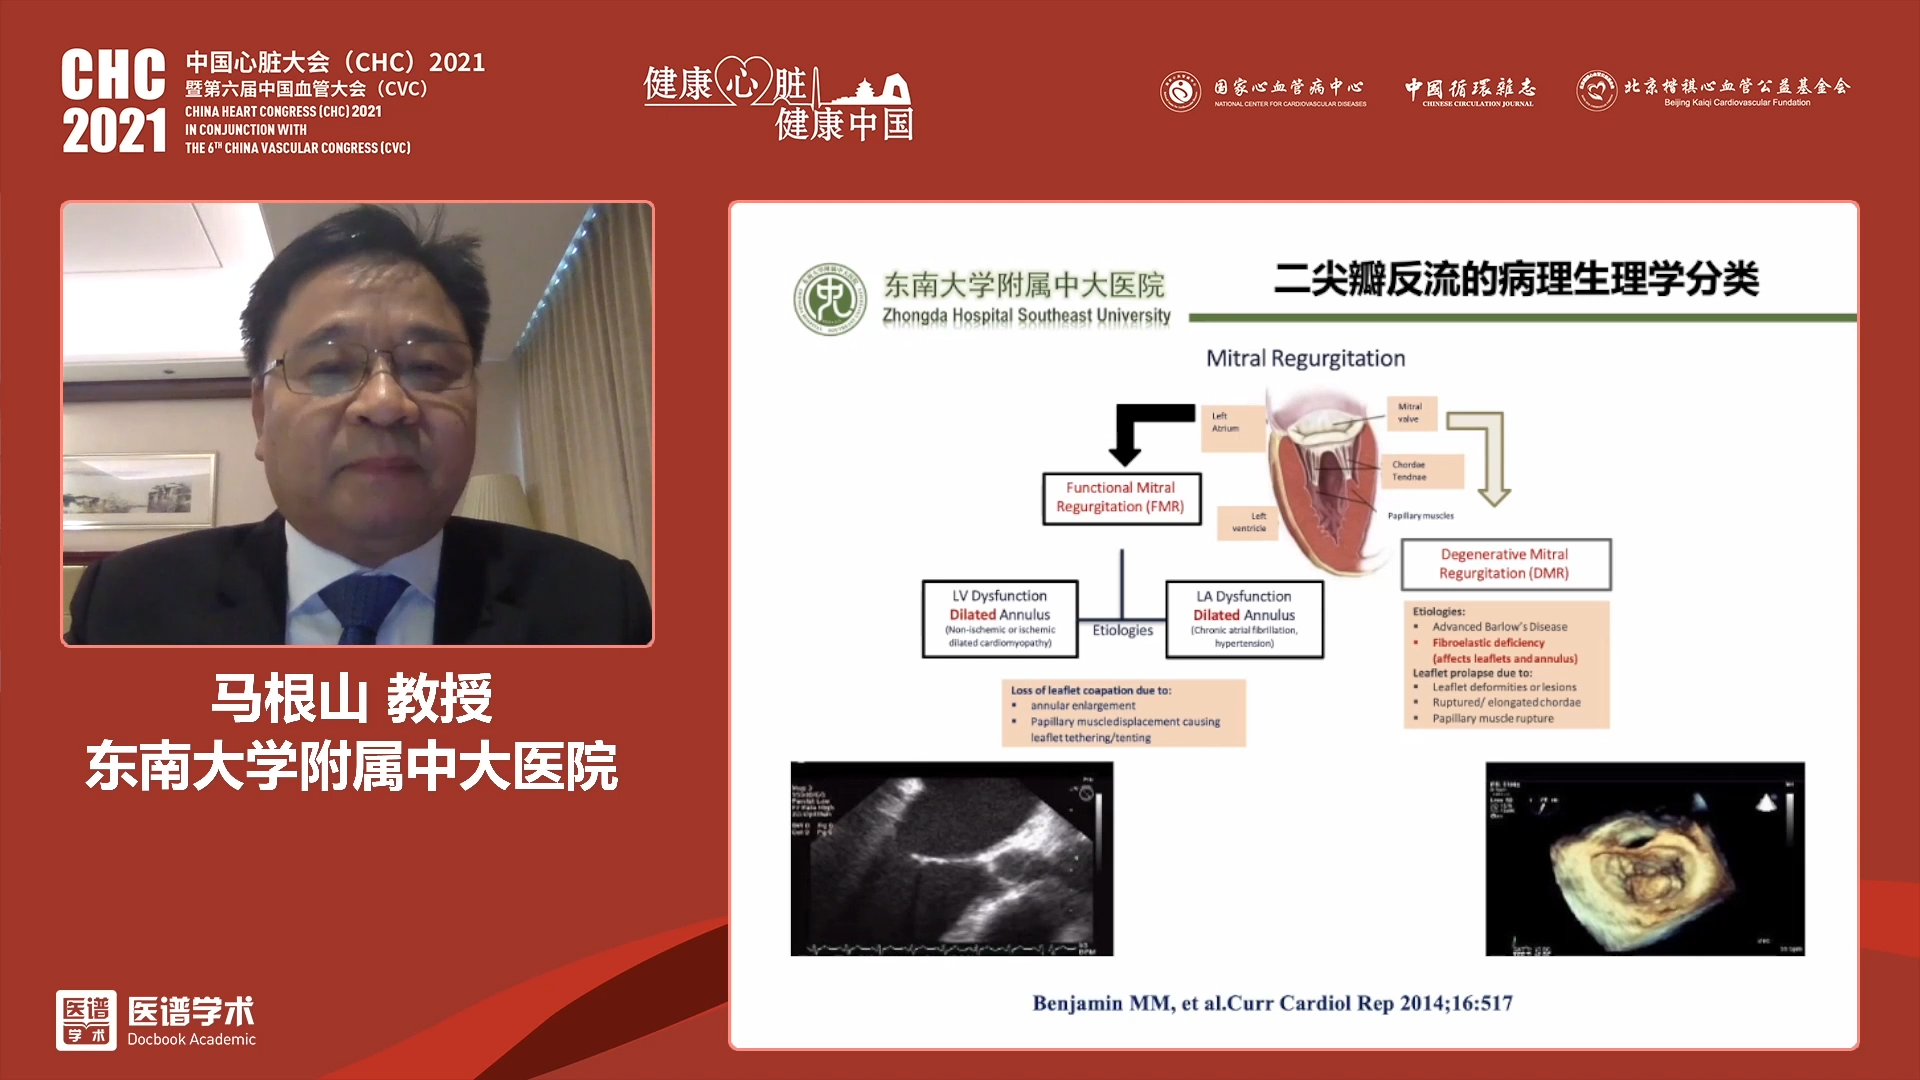Click the speaker name 马根山 教授
The width and height of the screenshot is (1920, 1080).
click(352, 698)
